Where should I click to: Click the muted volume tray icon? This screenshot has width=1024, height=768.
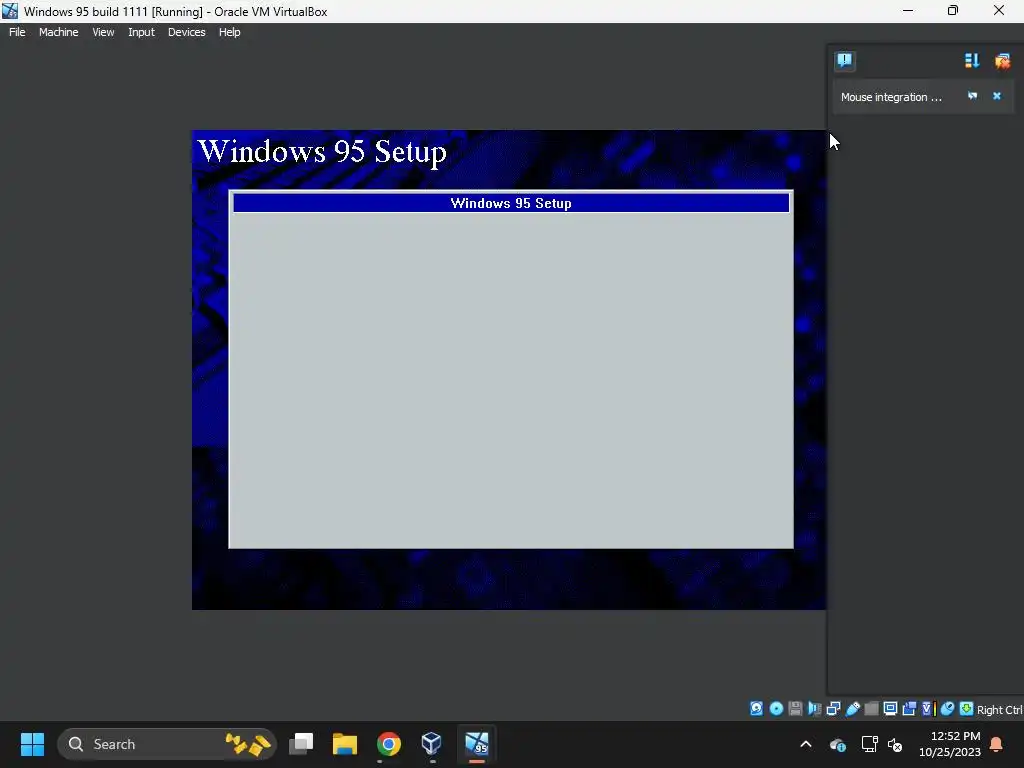tap(895, 744)
